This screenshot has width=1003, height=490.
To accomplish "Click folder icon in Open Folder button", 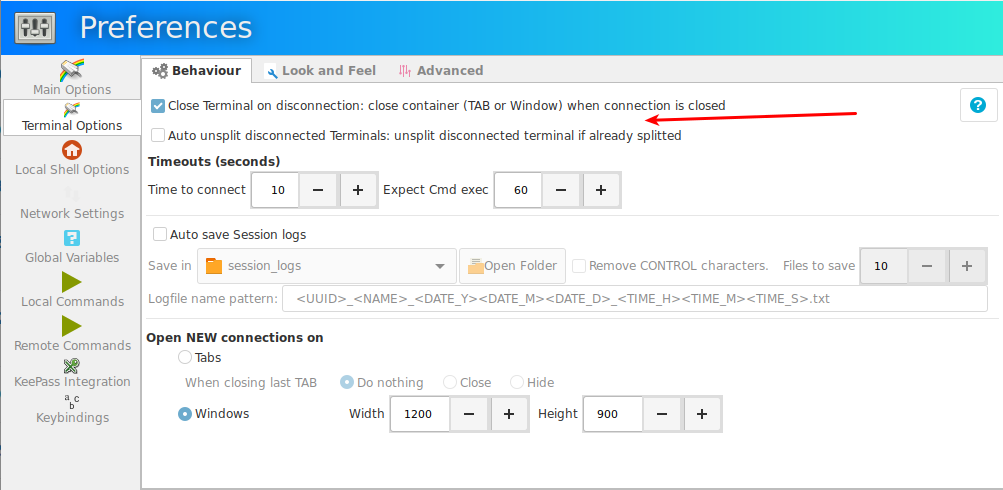I will (x=475, y=266).
